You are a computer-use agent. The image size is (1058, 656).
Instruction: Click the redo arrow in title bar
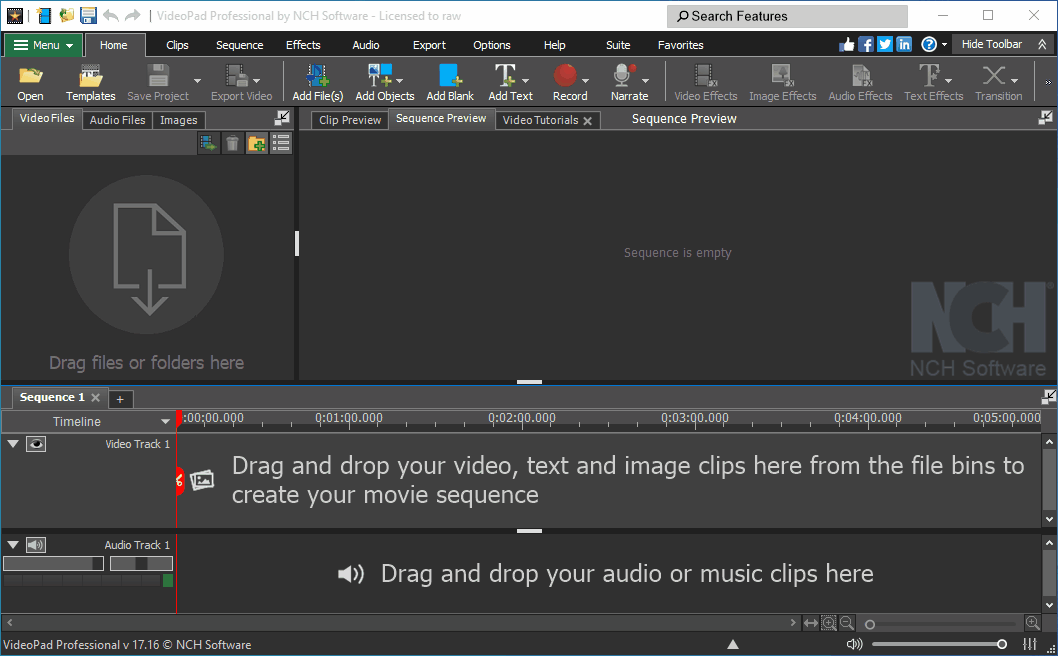[x=132, y=16]
